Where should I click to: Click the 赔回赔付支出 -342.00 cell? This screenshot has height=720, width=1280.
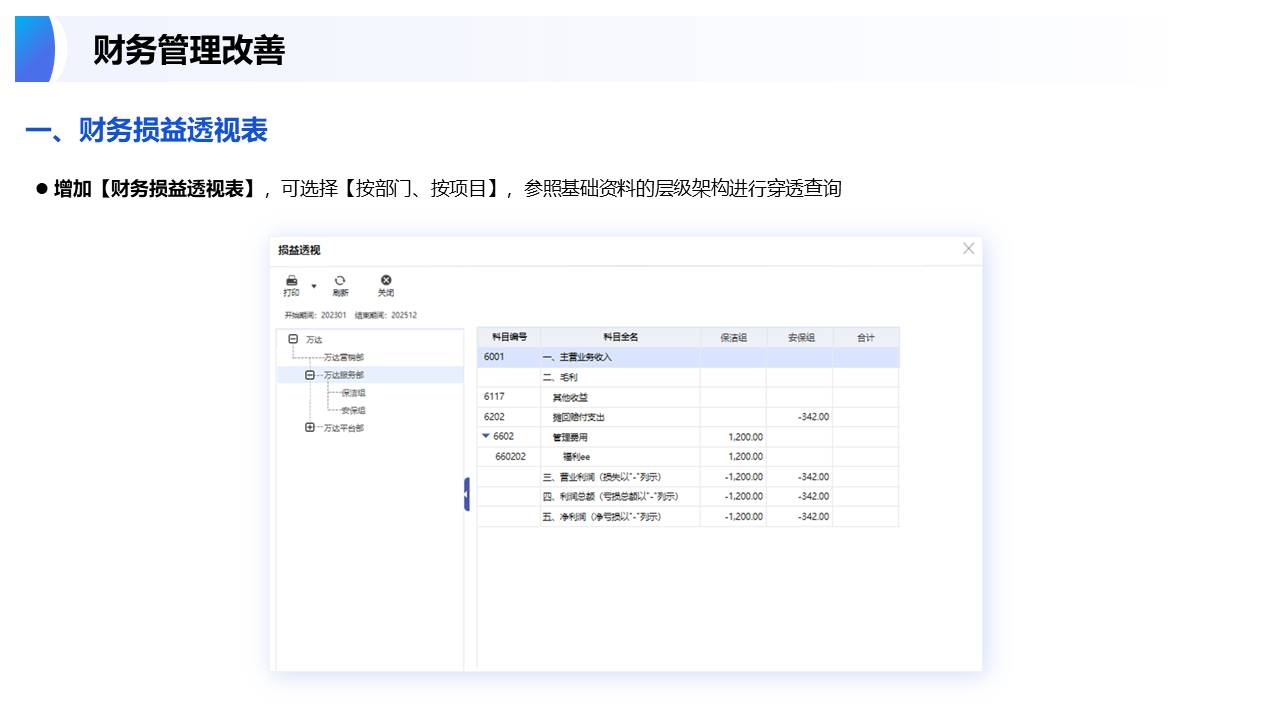click(799, 417)
